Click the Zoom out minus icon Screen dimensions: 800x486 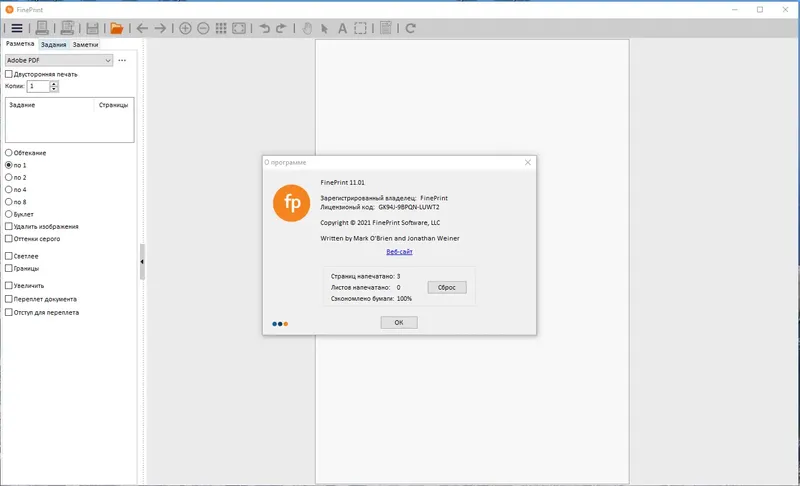203,29
